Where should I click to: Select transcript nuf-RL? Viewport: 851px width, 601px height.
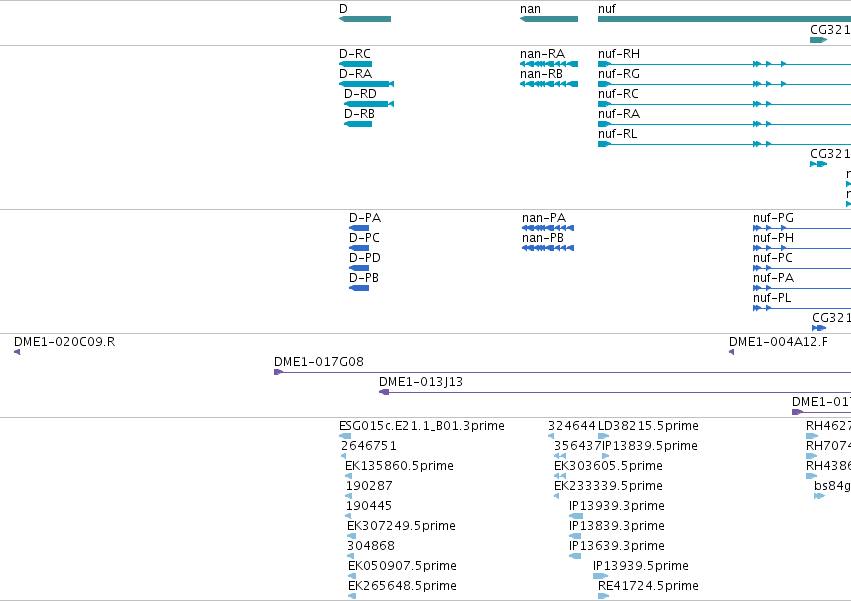[724, 144]
